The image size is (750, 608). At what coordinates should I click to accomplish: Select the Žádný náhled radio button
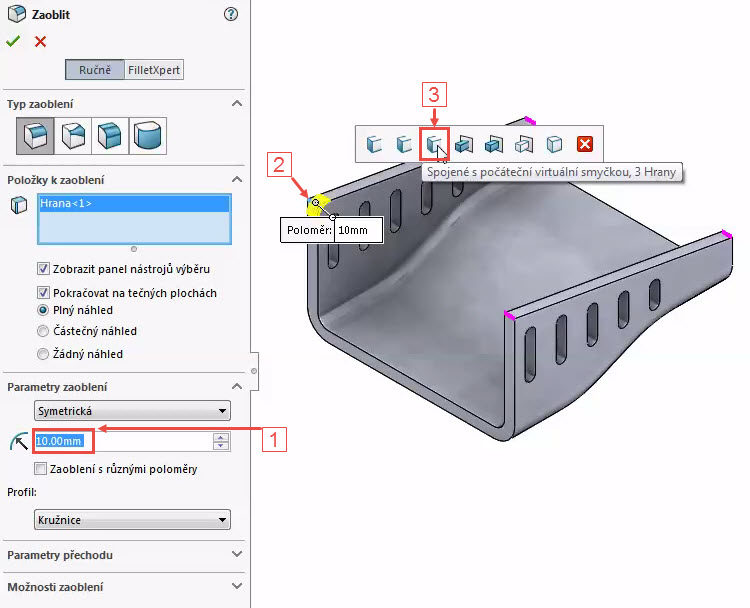click(x=43, y=354)
